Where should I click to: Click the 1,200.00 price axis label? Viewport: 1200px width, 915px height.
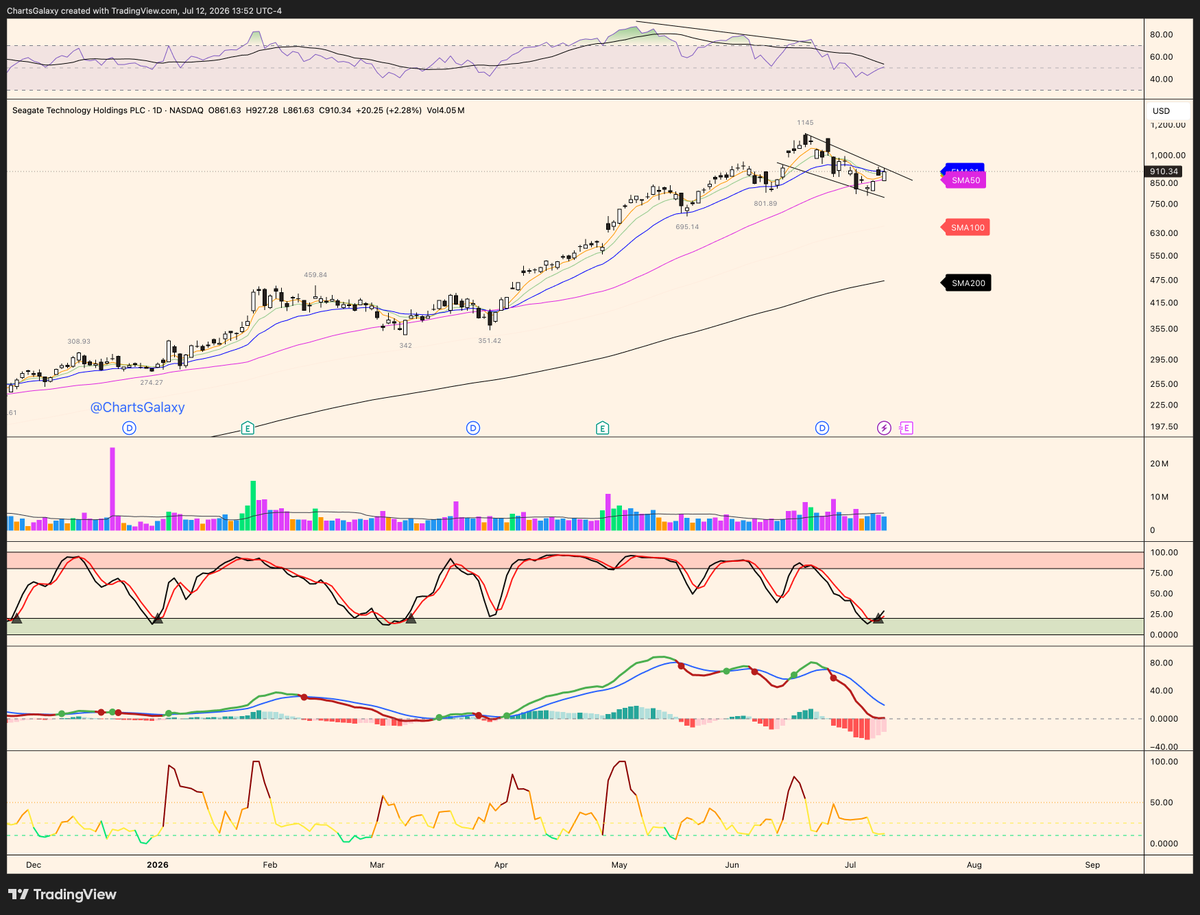click(1167, 126)
